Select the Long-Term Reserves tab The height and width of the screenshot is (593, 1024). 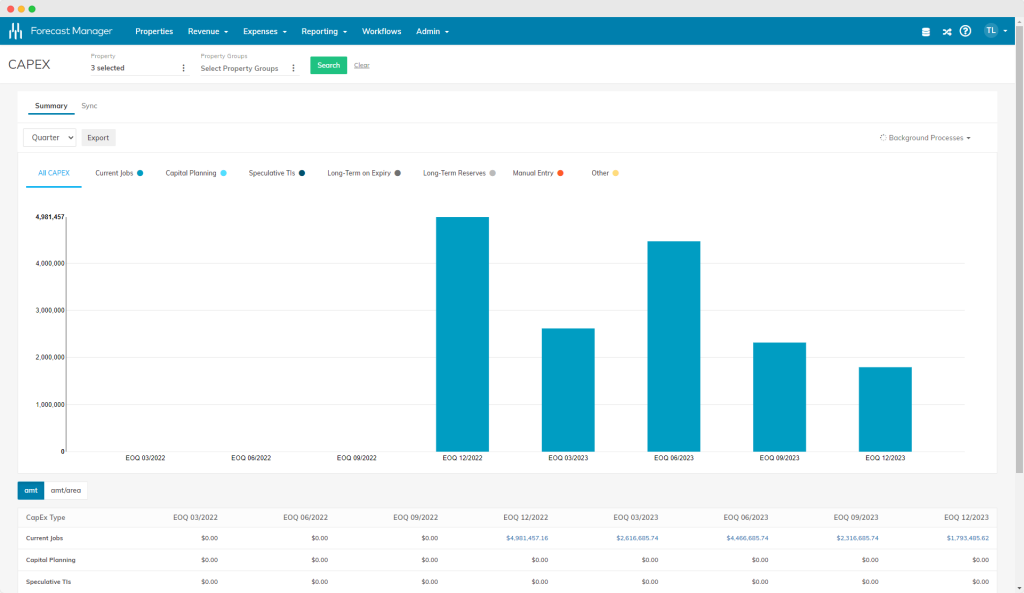tap(459, 173)
